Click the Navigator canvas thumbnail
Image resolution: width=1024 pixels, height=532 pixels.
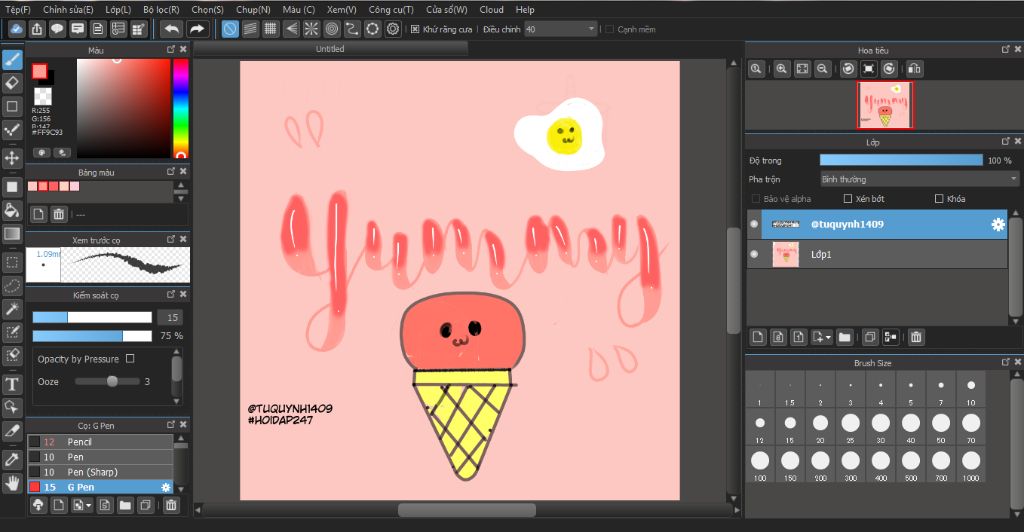pyautogui.click(x=886, y=105)
